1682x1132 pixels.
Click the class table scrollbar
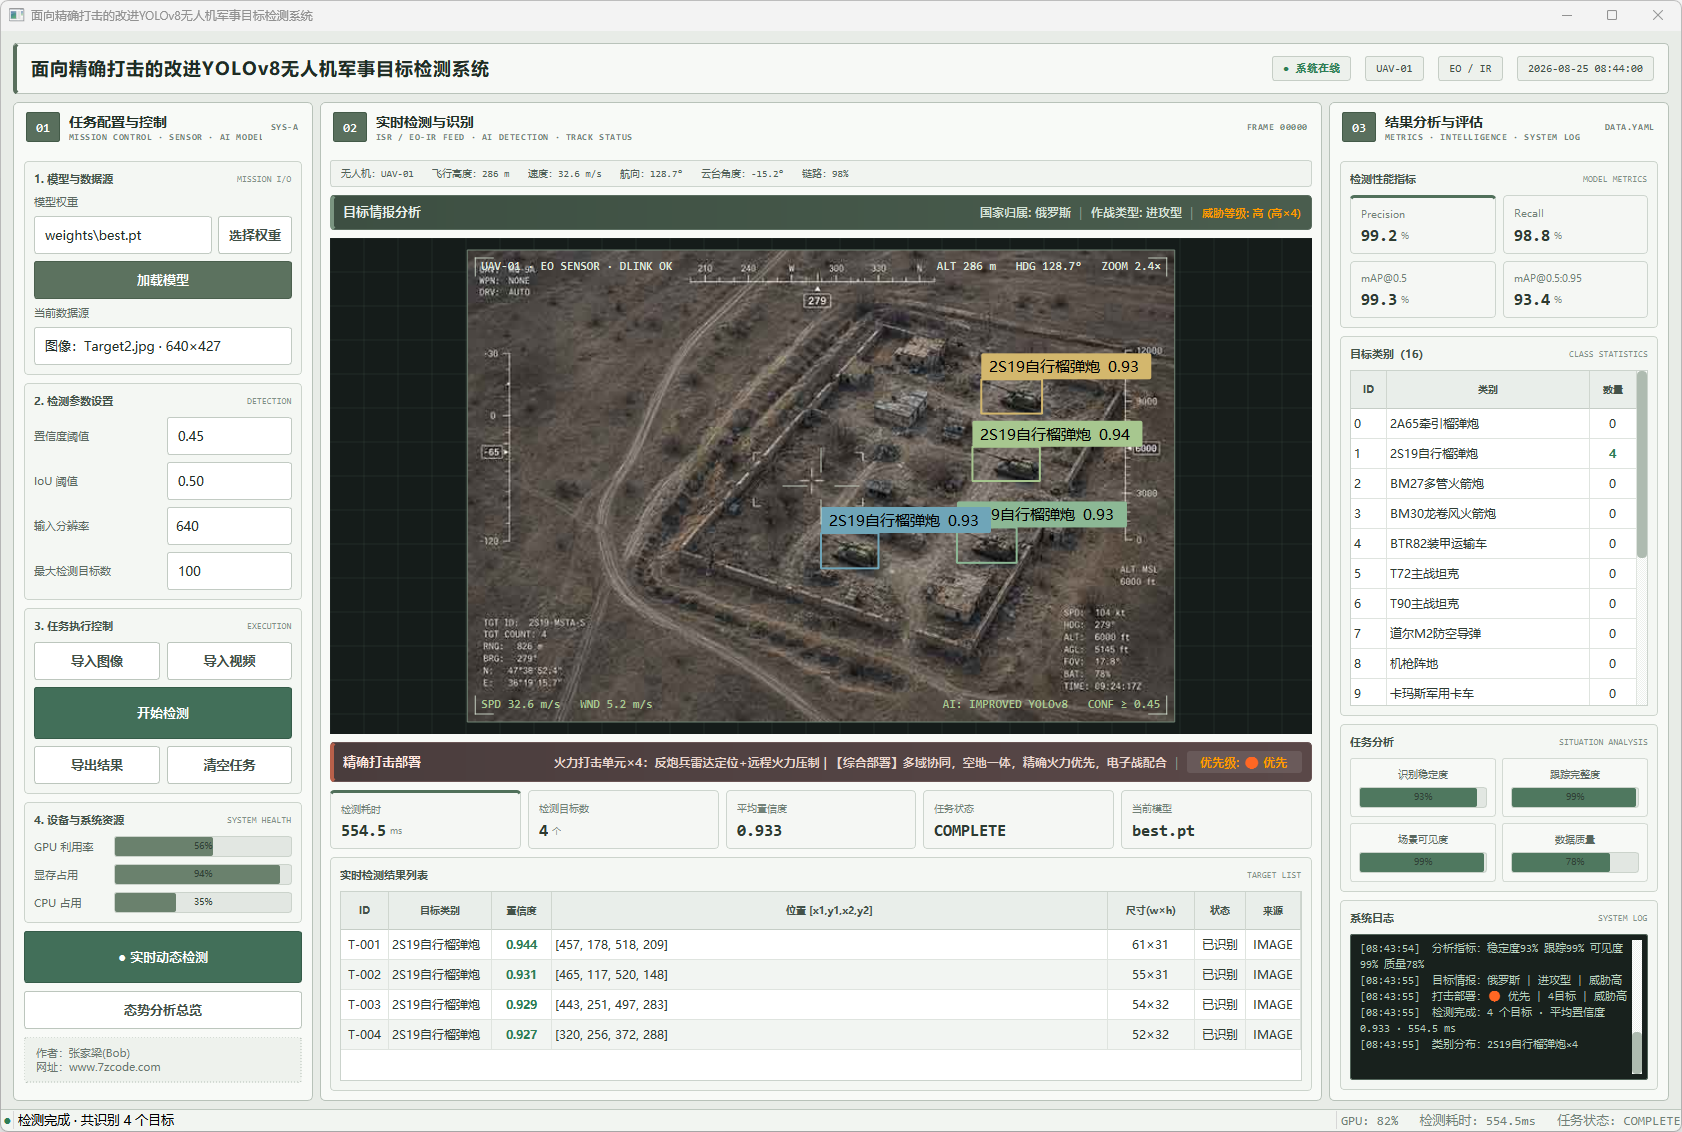1641,466
